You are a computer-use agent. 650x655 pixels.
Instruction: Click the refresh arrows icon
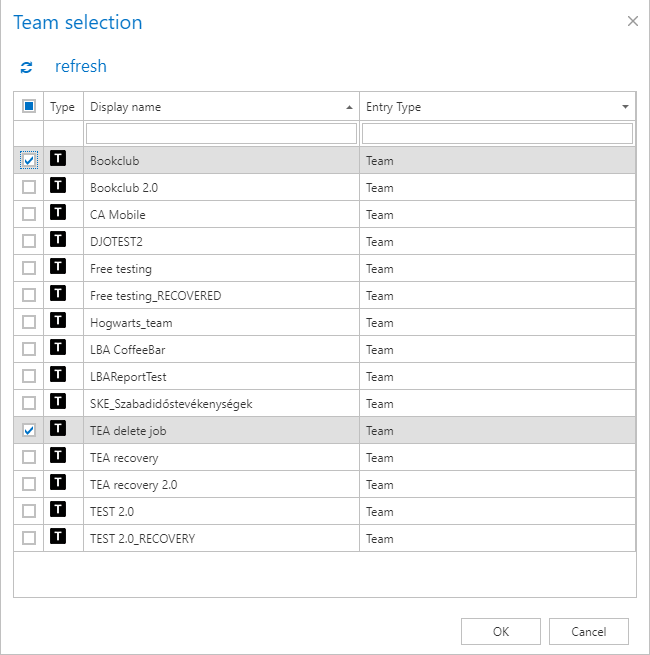point(26,67)
